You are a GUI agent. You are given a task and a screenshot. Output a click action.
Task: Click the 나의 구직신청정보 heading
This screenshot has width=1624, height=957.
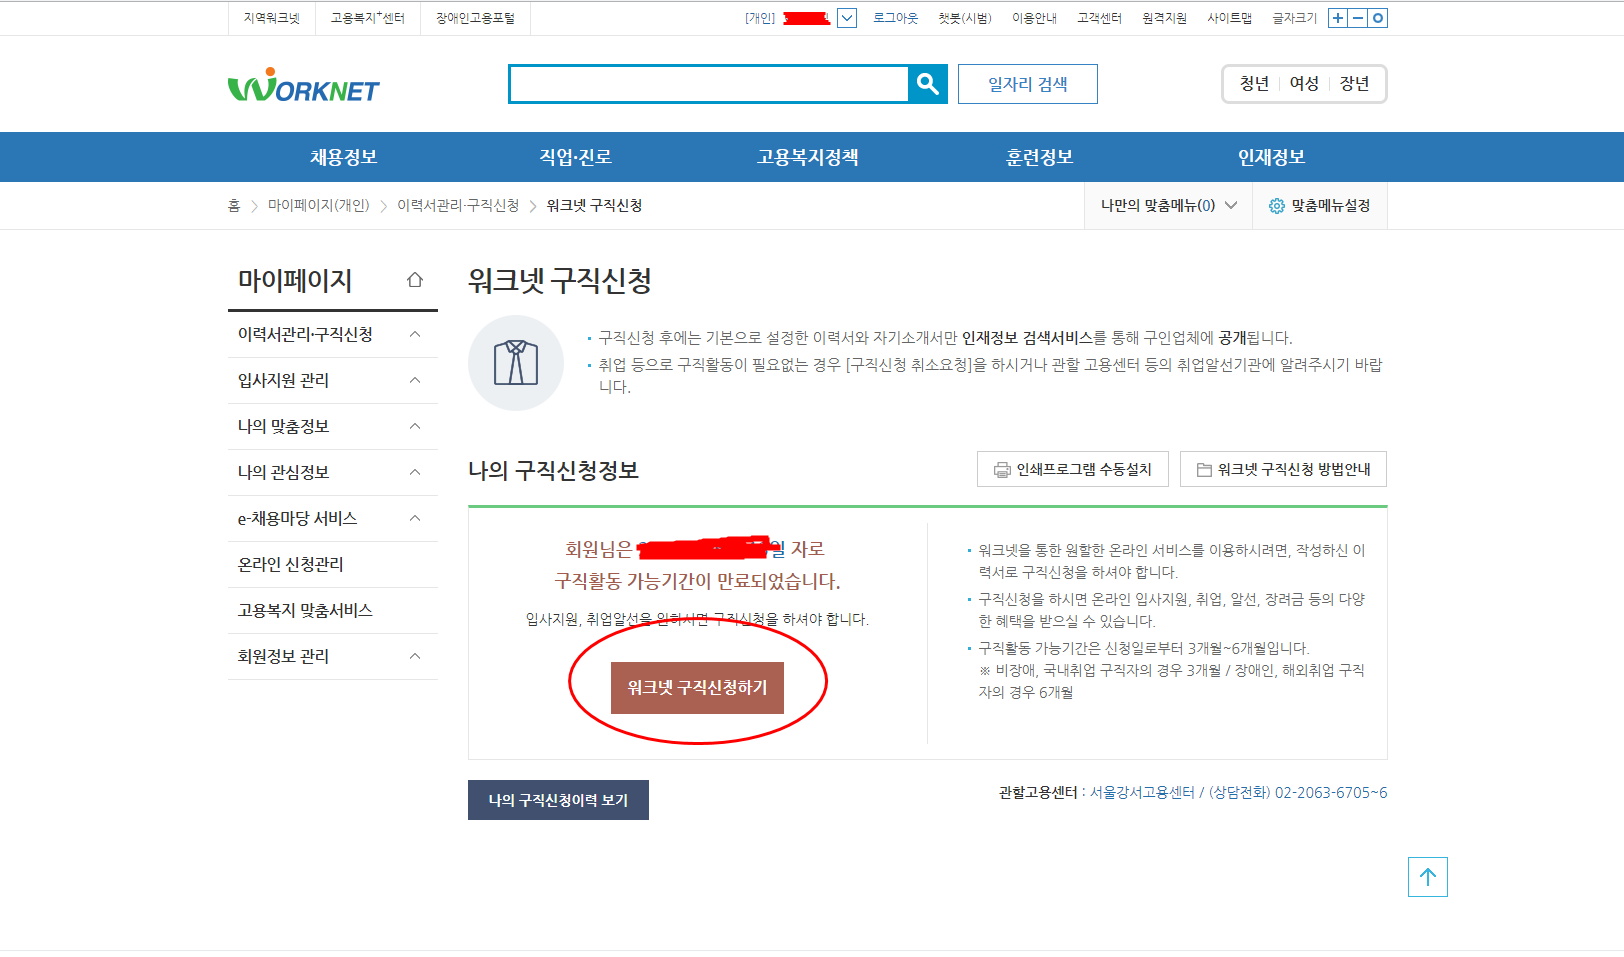[x=553, y=470]
